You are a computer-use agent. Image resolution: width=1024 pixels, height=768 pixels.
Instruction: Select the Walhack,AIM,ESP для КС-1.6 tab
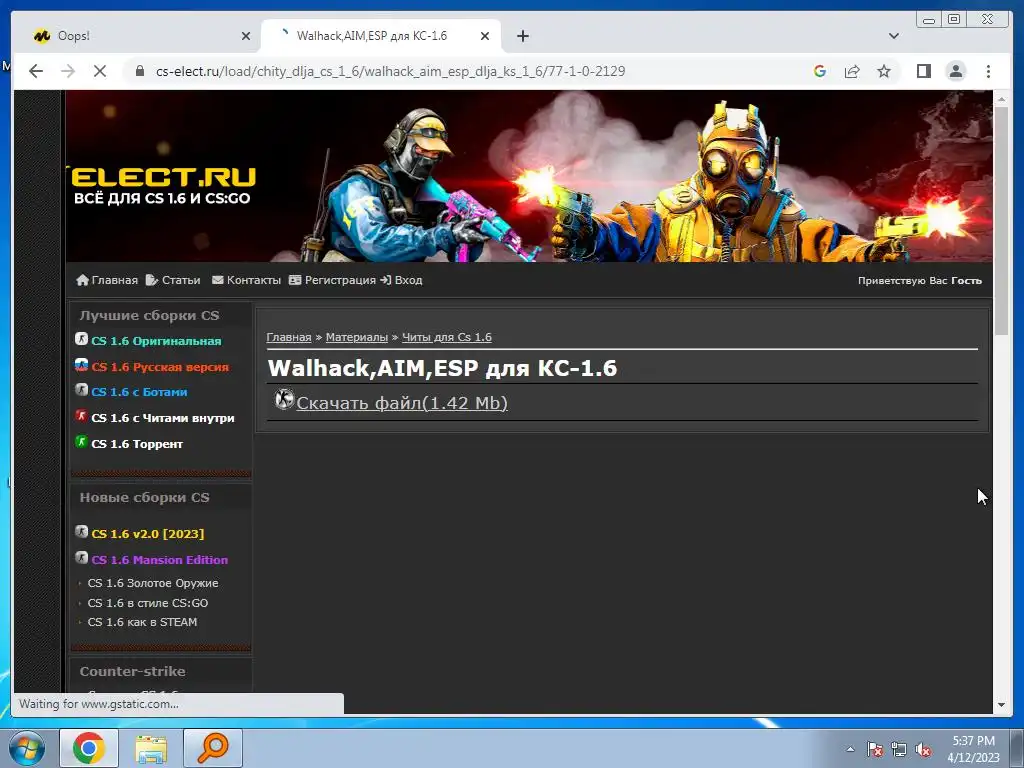[381, 36]
